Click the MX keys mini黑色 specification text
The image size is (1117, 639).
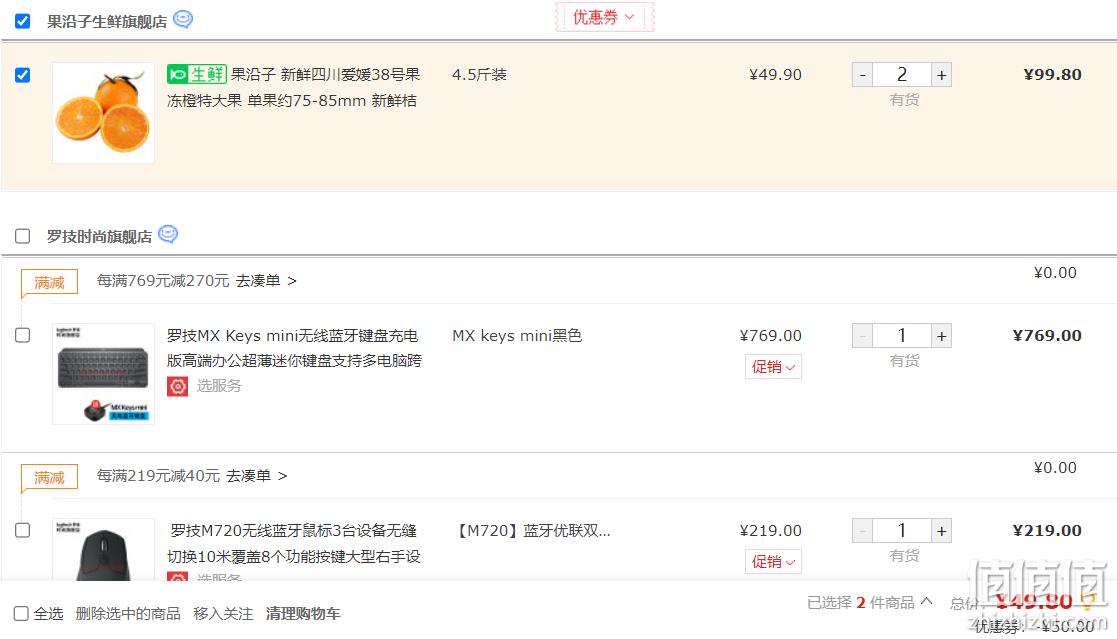[x=517, y=336]
